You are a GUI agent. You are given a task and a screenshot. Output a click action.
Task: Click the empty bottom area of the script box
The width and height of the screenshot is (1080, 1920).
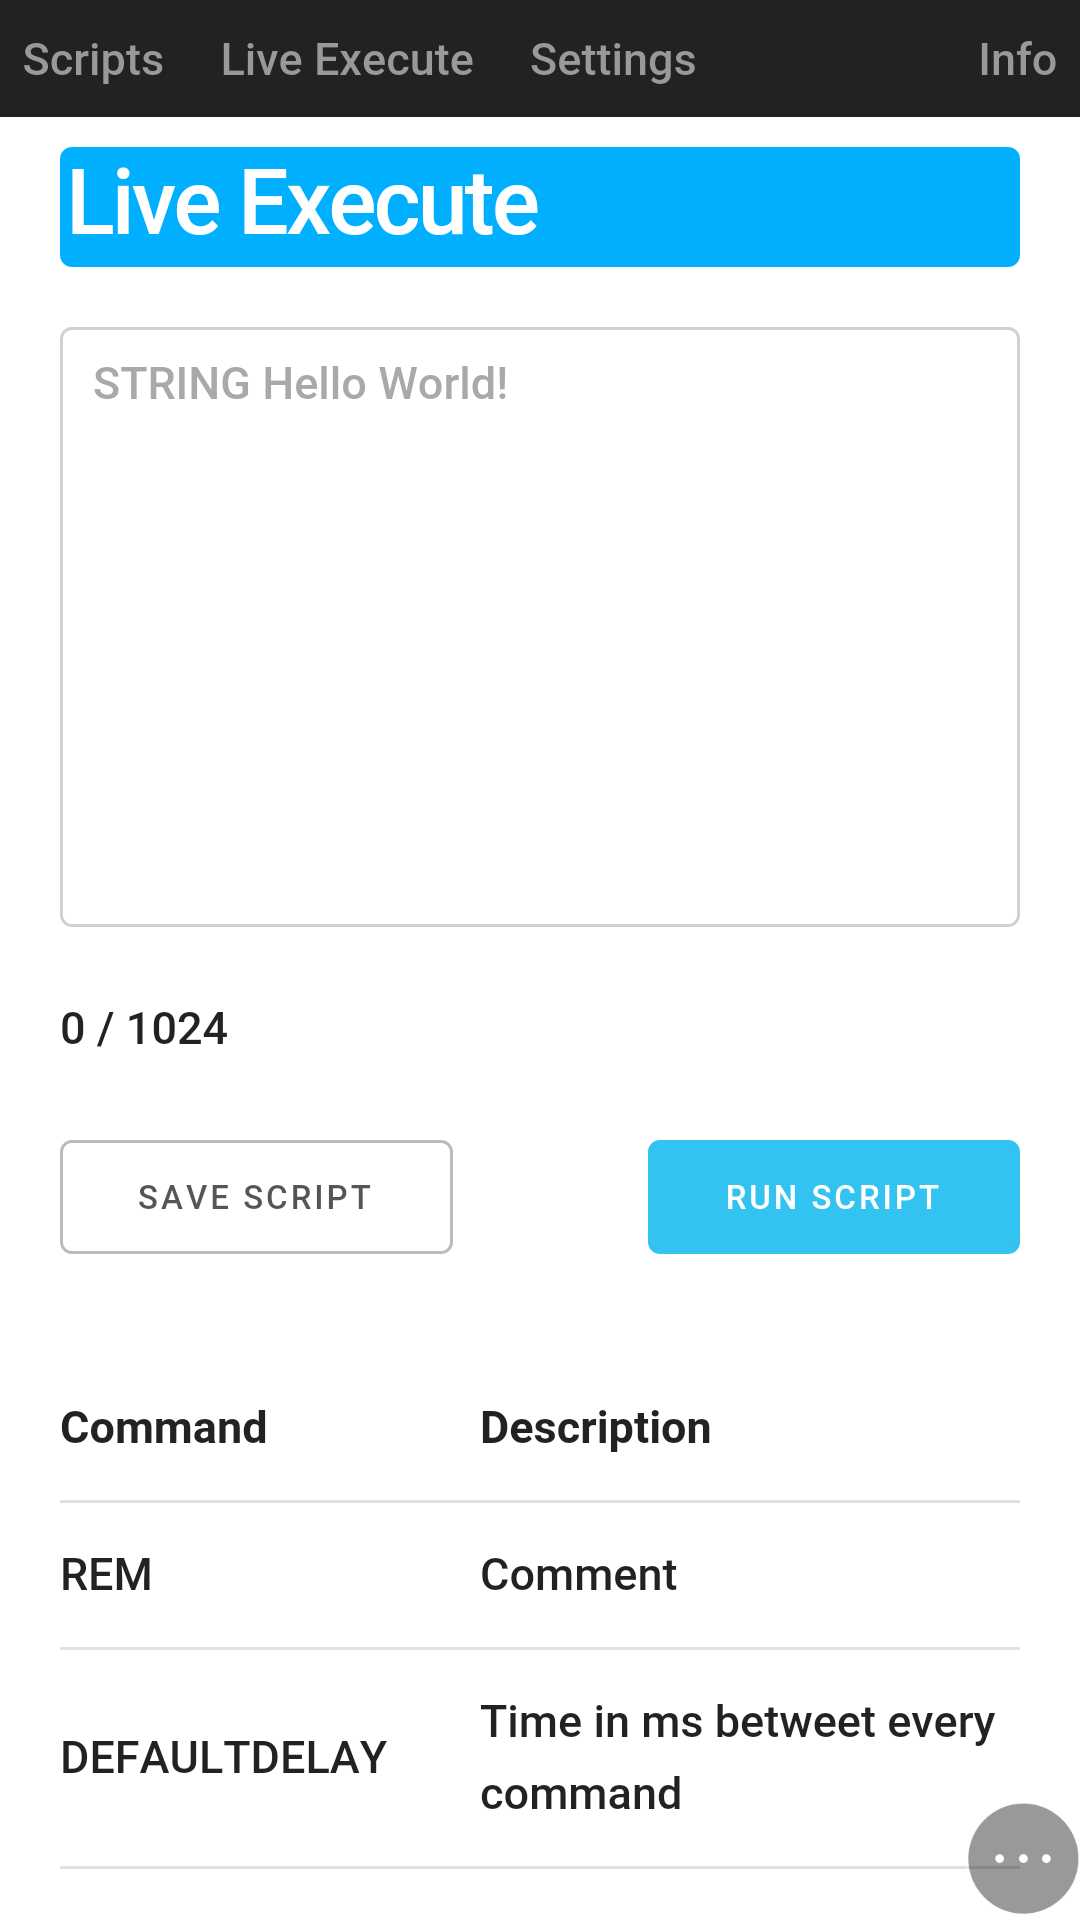point(540,800)
